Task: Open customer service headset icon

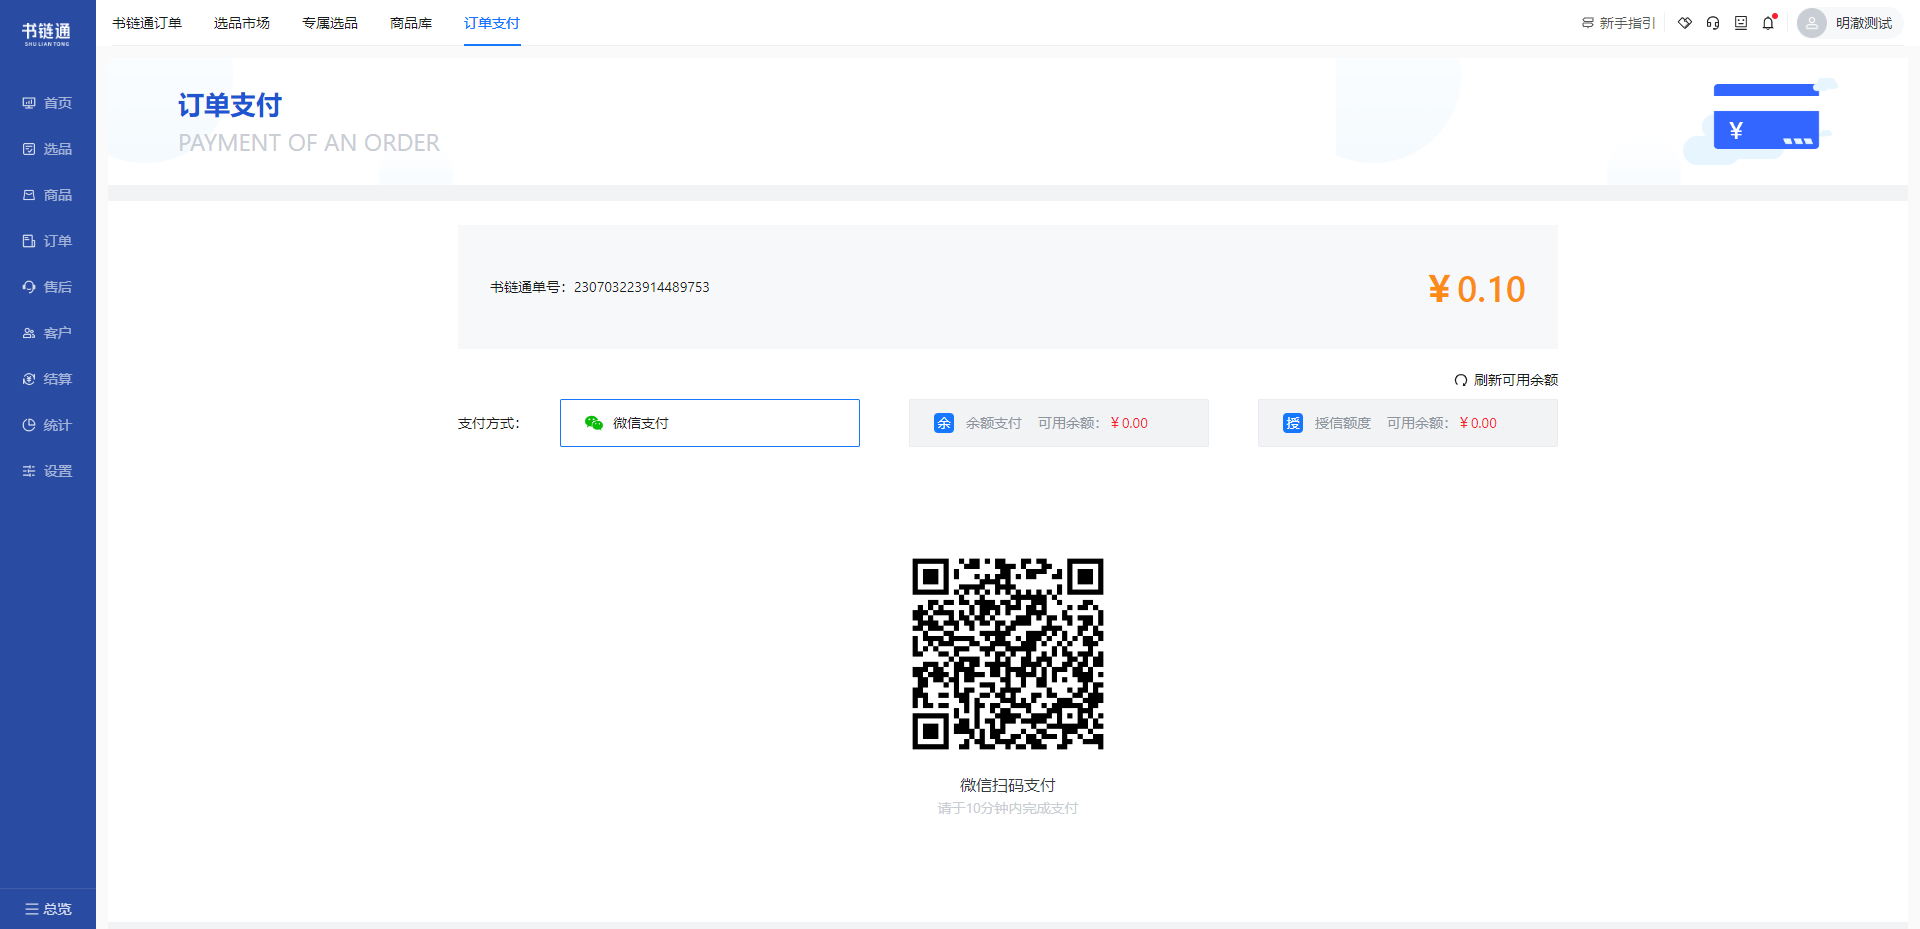Action: pos(1713,23)
